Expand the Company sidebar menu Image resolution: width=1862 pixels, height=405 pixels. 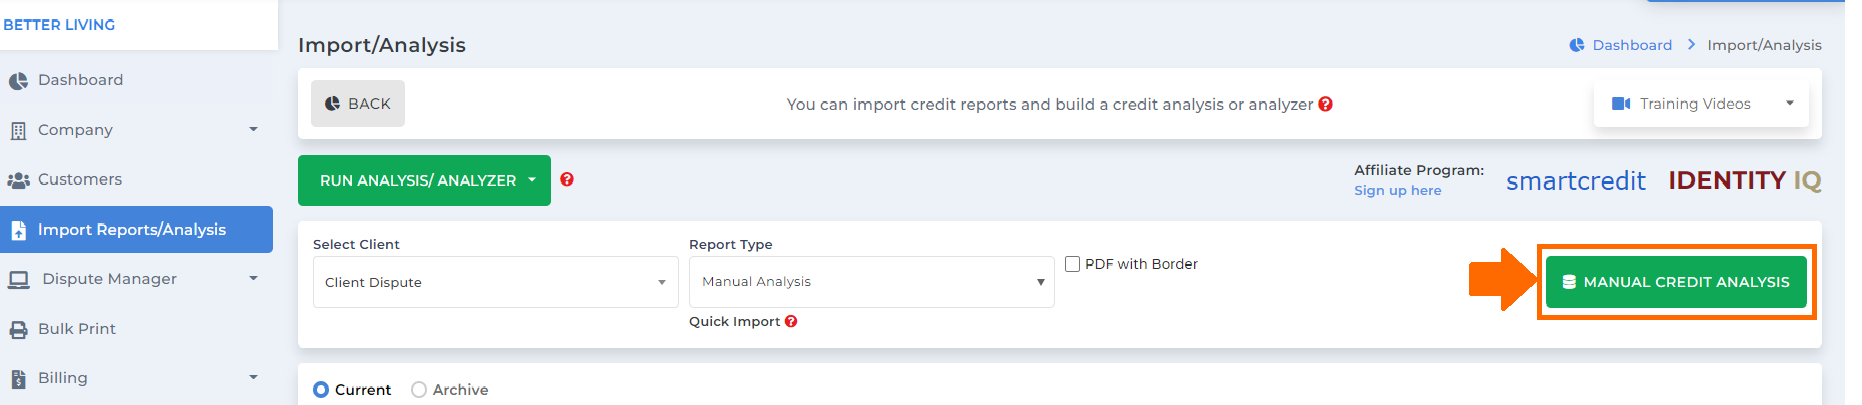click(136, 130)
